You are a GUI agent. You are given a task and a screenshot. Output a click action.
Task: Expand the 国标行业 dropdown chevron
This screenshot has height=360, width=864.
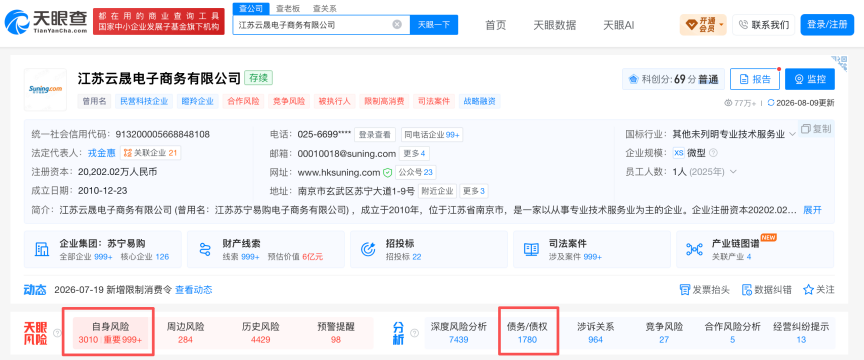pos(792,134)
